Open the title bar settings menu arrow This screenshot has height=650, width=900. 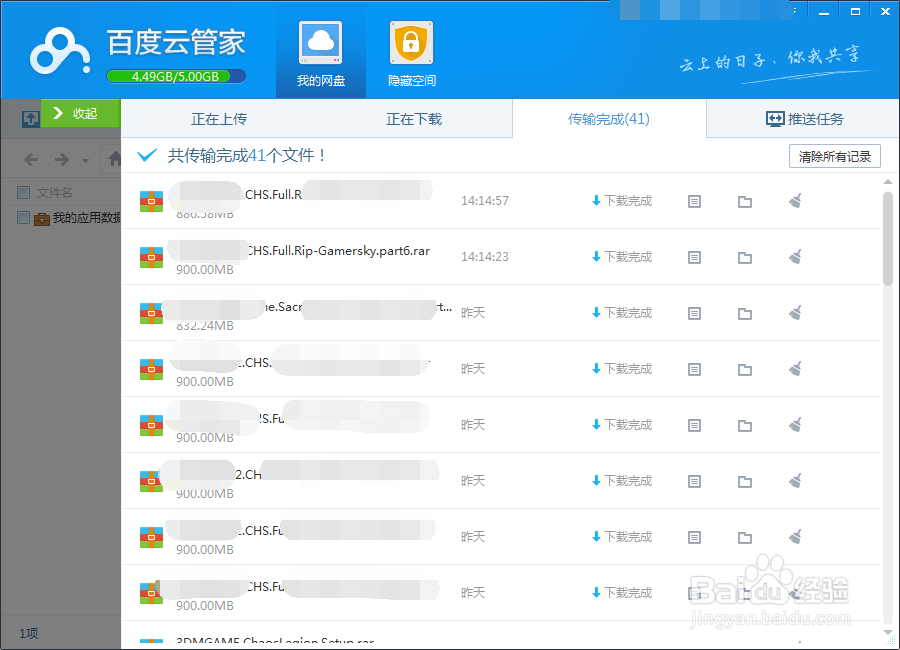point(795,10)
